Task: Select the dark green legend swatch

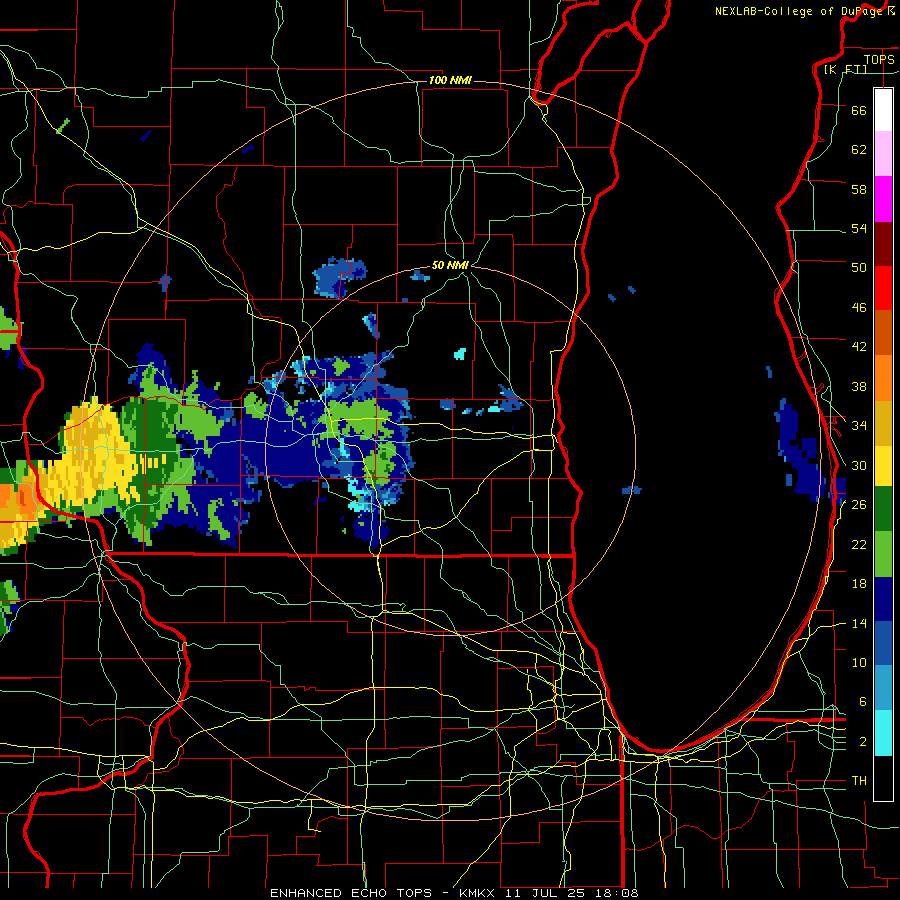Action: pyautogui.click(x=883, y=509)
